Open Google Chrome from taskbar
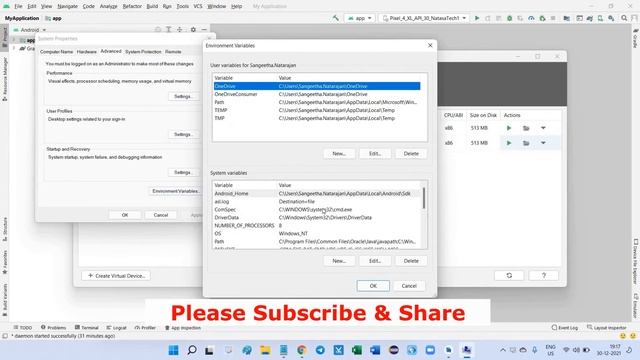Image resolution: width=640 pixels, height=360 pixels. point(302,350)
